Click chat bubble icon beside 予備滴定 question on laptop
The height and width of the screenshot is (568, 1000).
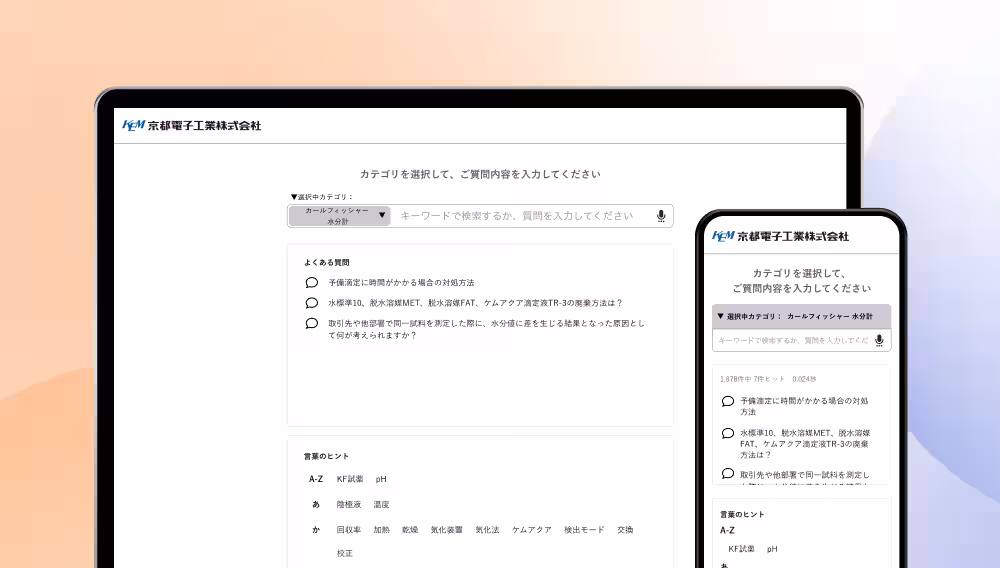click(x=311, y=282)
